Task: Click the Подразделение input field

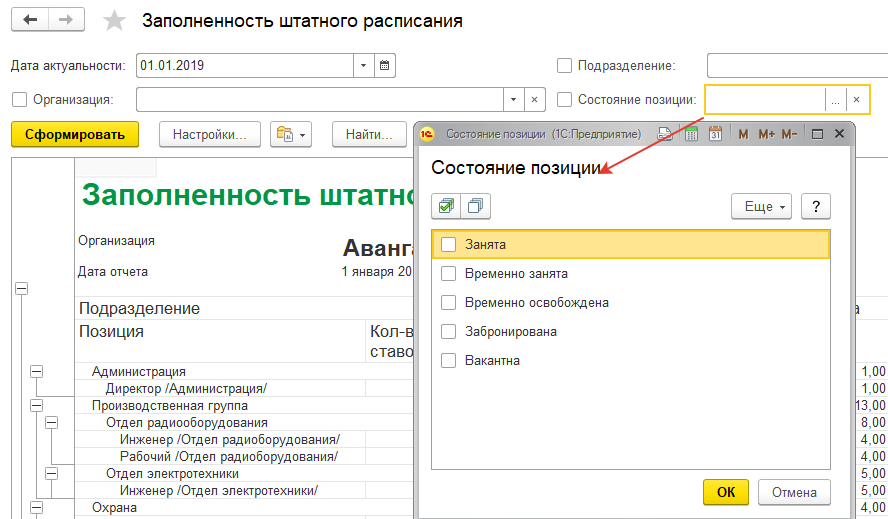Action: [x=797, y=66]
